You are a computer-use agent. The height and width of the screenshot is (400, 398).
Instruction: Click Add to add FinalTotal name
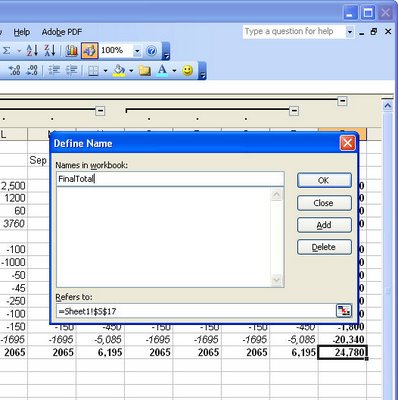324,225
